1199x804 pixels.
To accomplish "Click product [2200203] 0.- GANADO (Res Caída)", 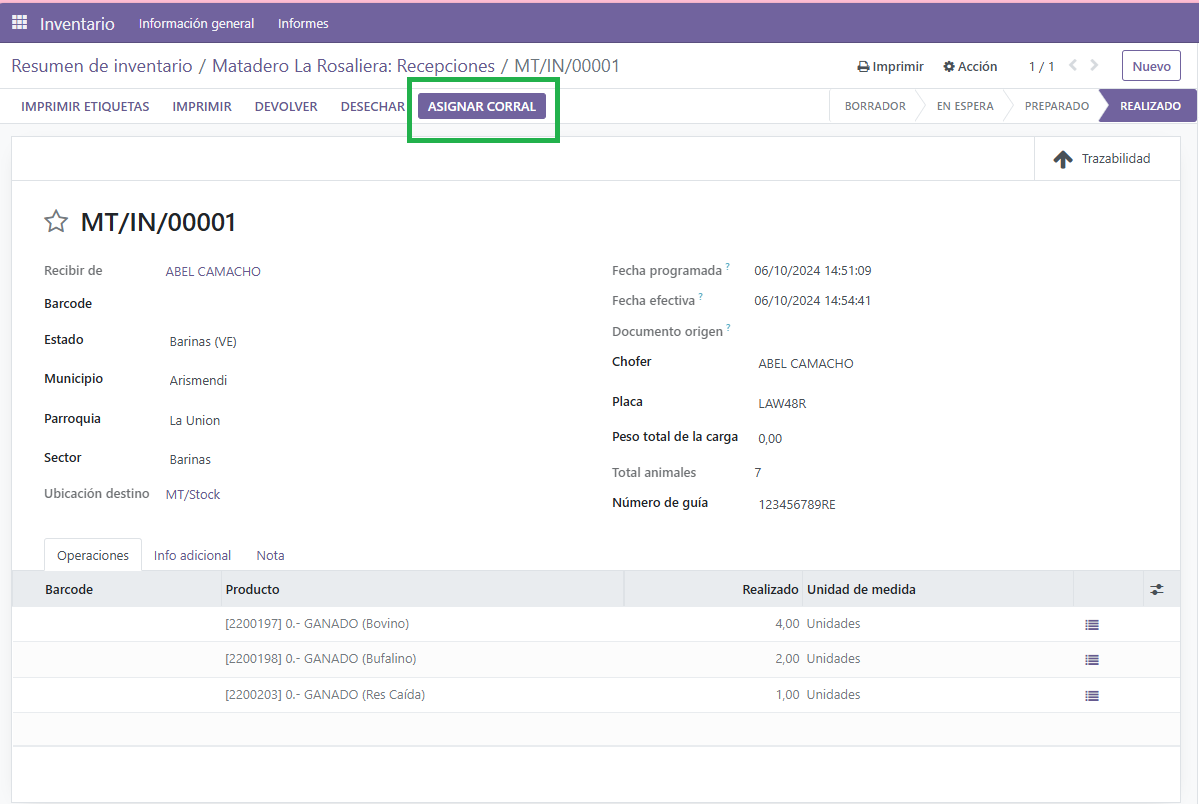I will click(325, 695).
